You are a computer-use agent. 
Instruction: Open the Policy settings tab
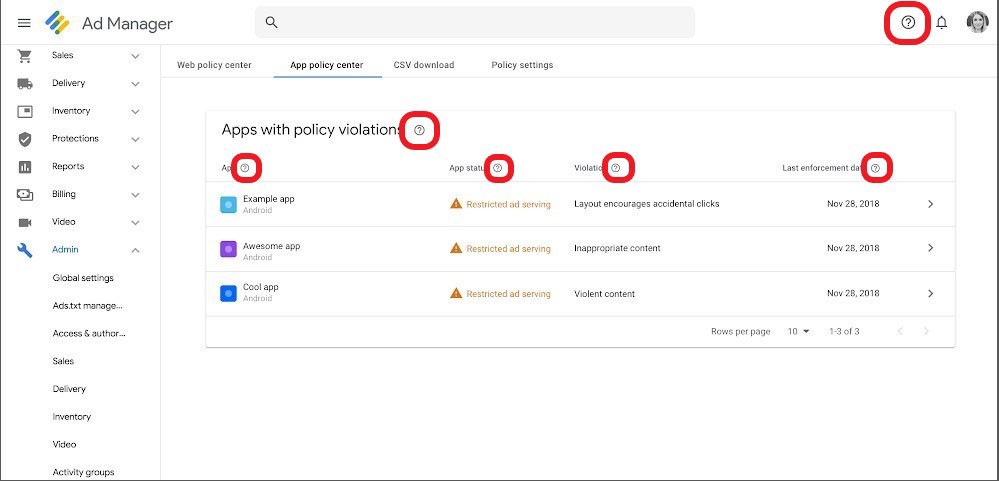point(522,65)
